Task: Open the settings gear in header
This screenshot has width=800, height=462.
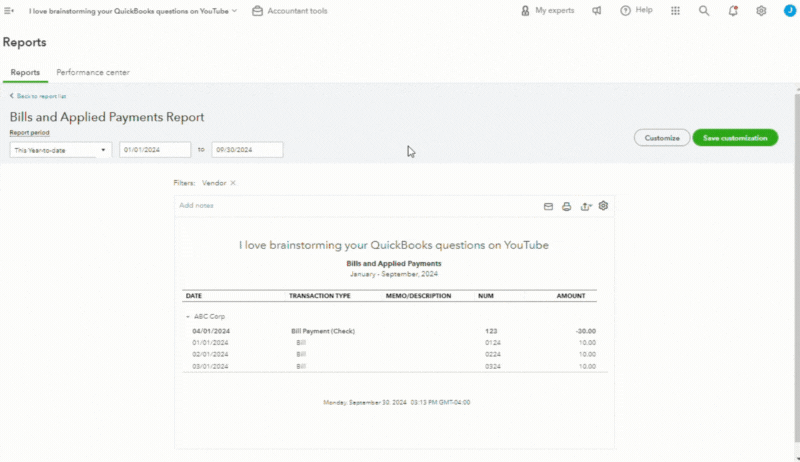Action: 761,11
